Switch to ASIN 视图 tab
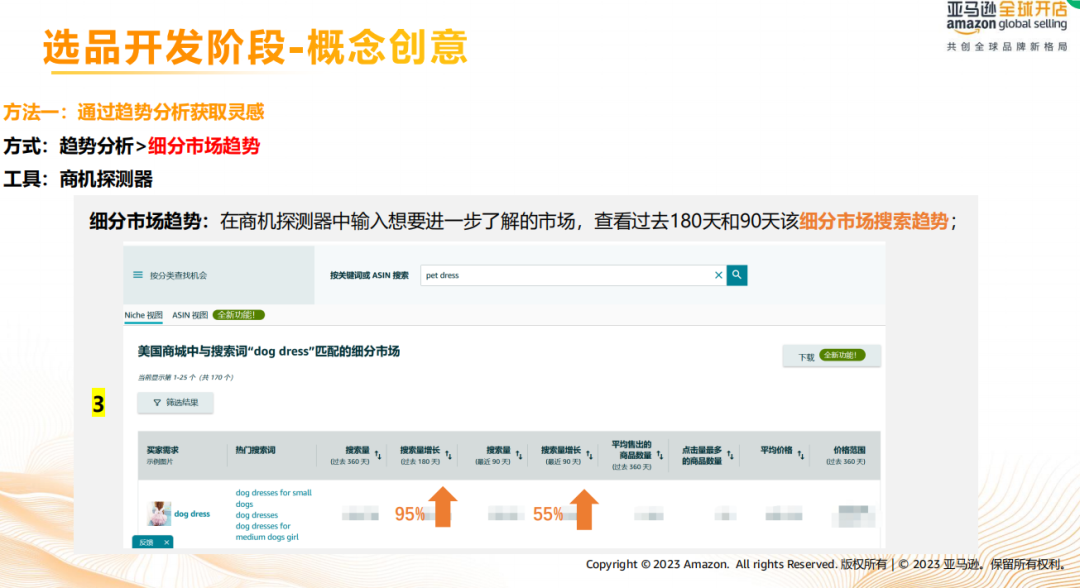Image resolution: width=1080 pixels, height=588 pixels. tap(190, 315)
